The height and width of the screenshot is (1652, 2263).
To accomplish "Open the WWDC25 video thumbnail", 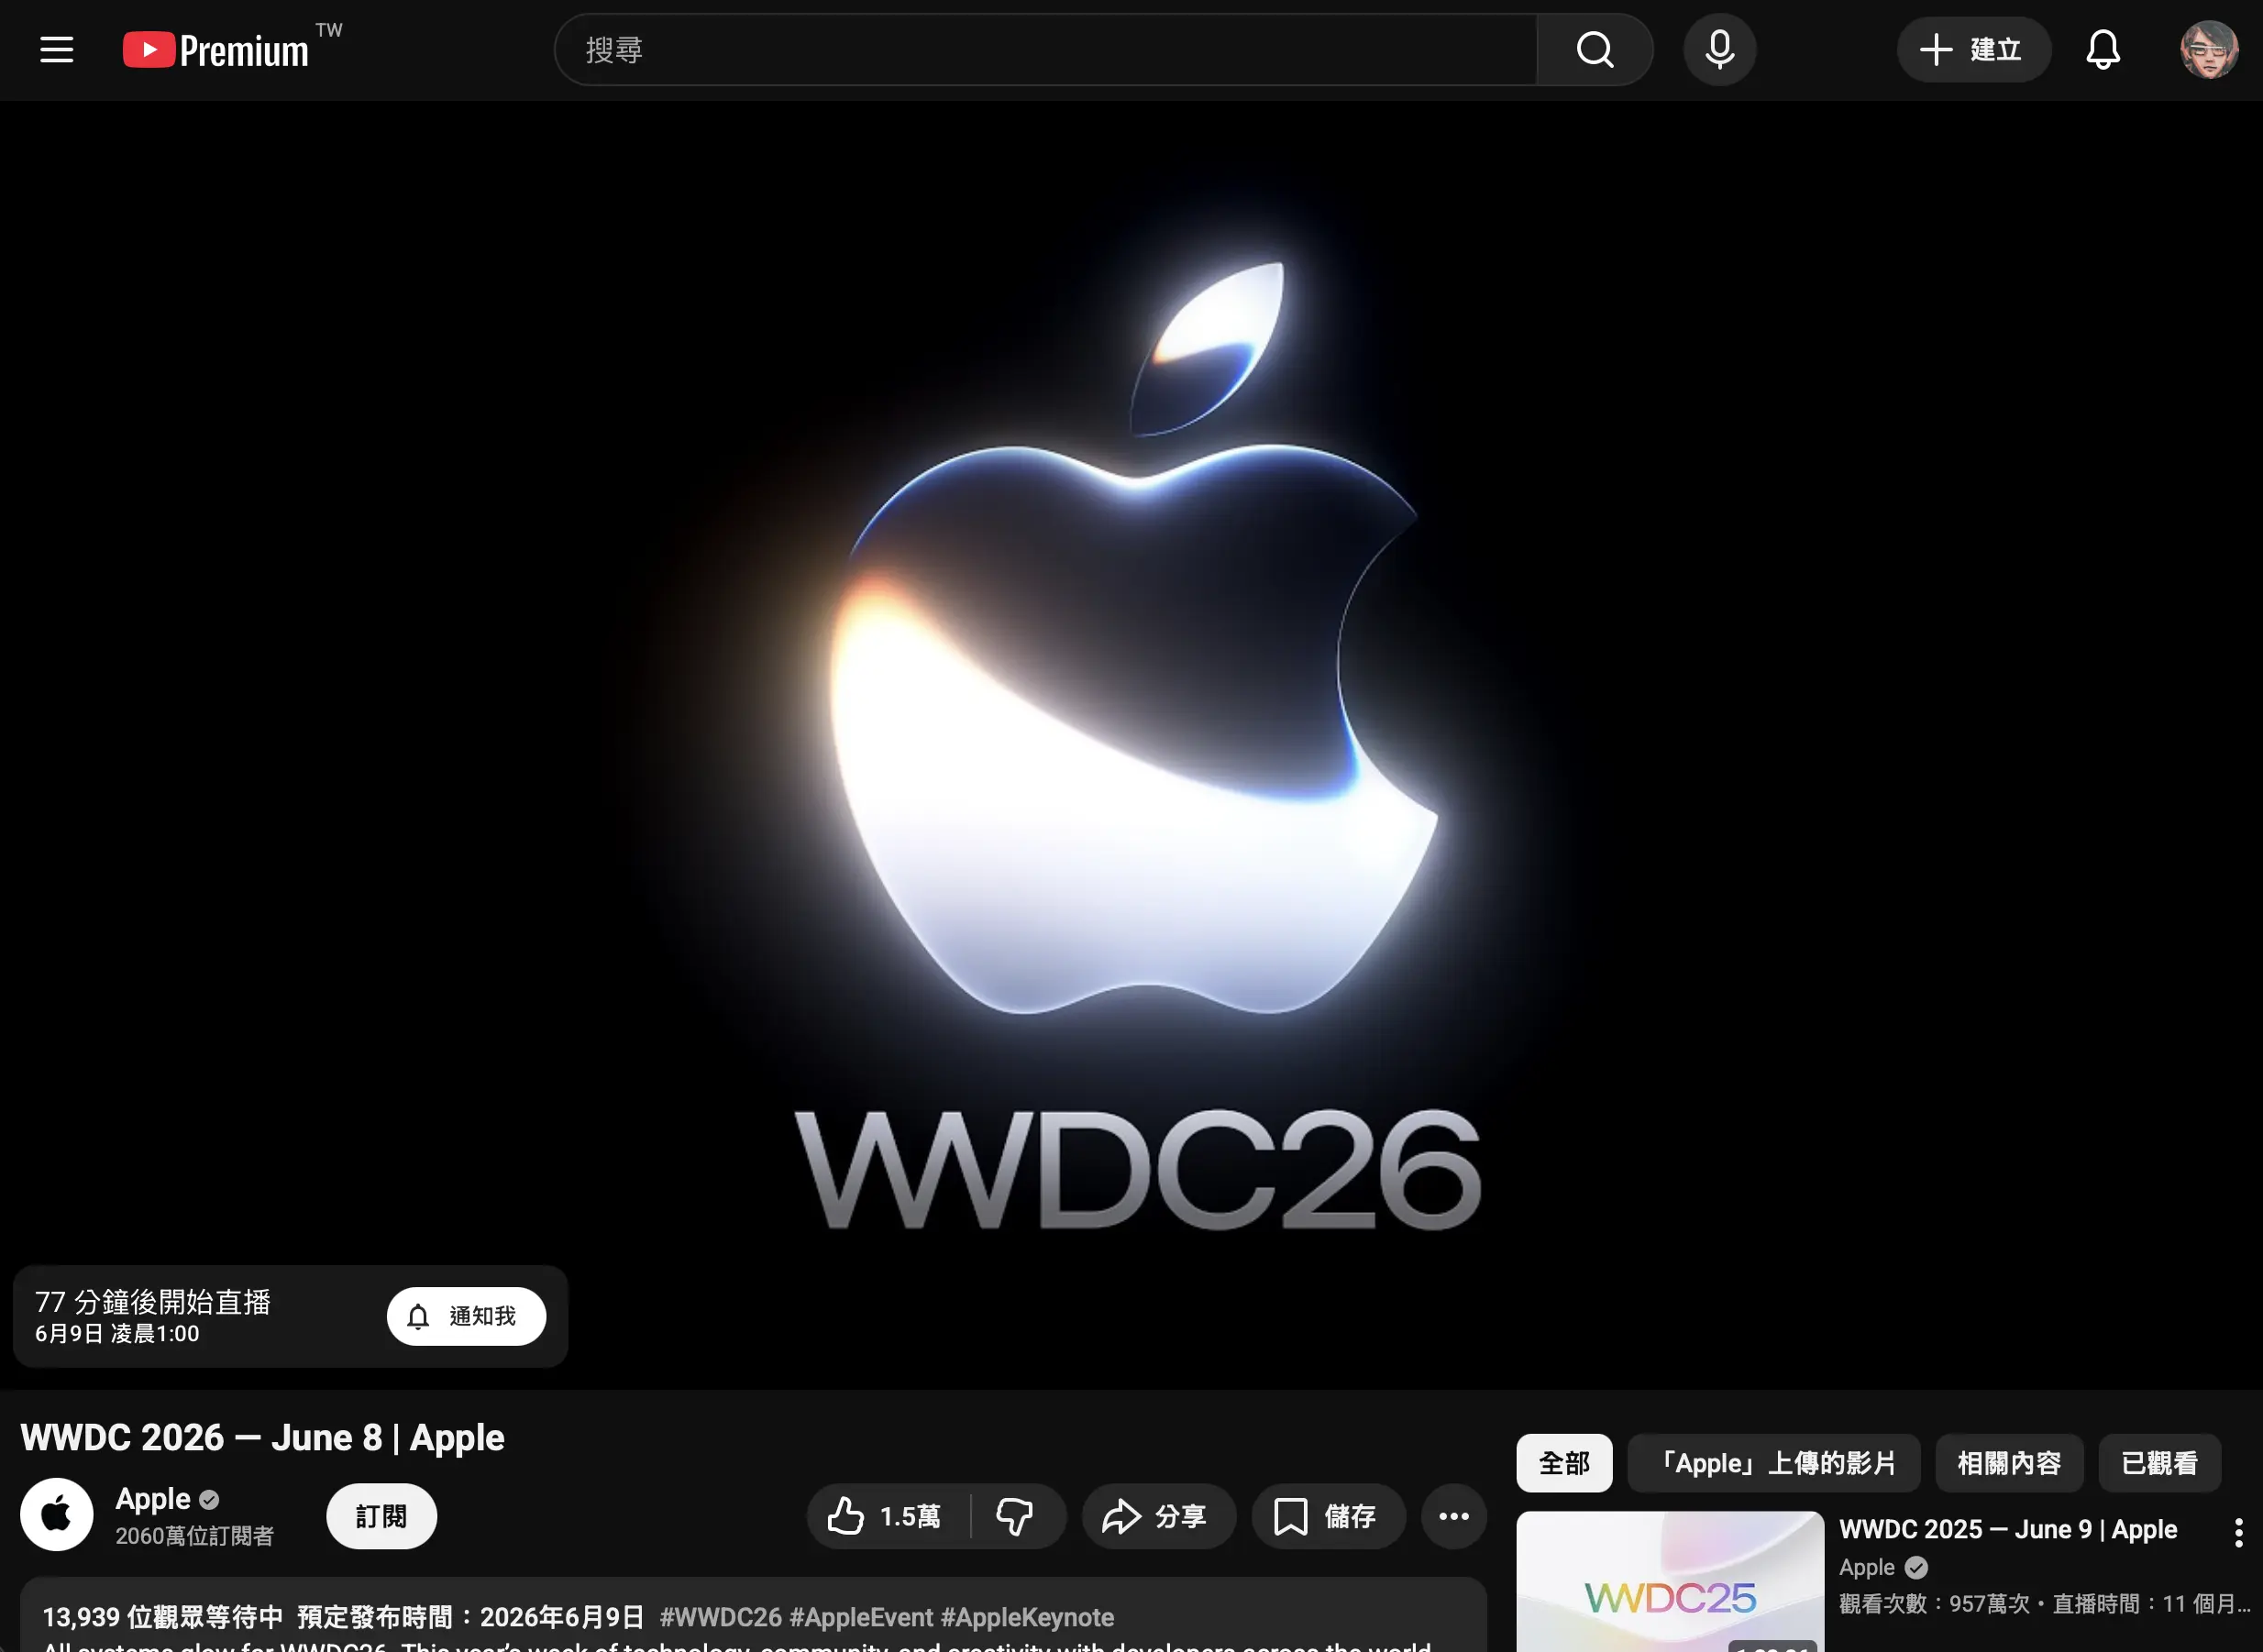I will pyautogui.click(x=1670, y=1581).
